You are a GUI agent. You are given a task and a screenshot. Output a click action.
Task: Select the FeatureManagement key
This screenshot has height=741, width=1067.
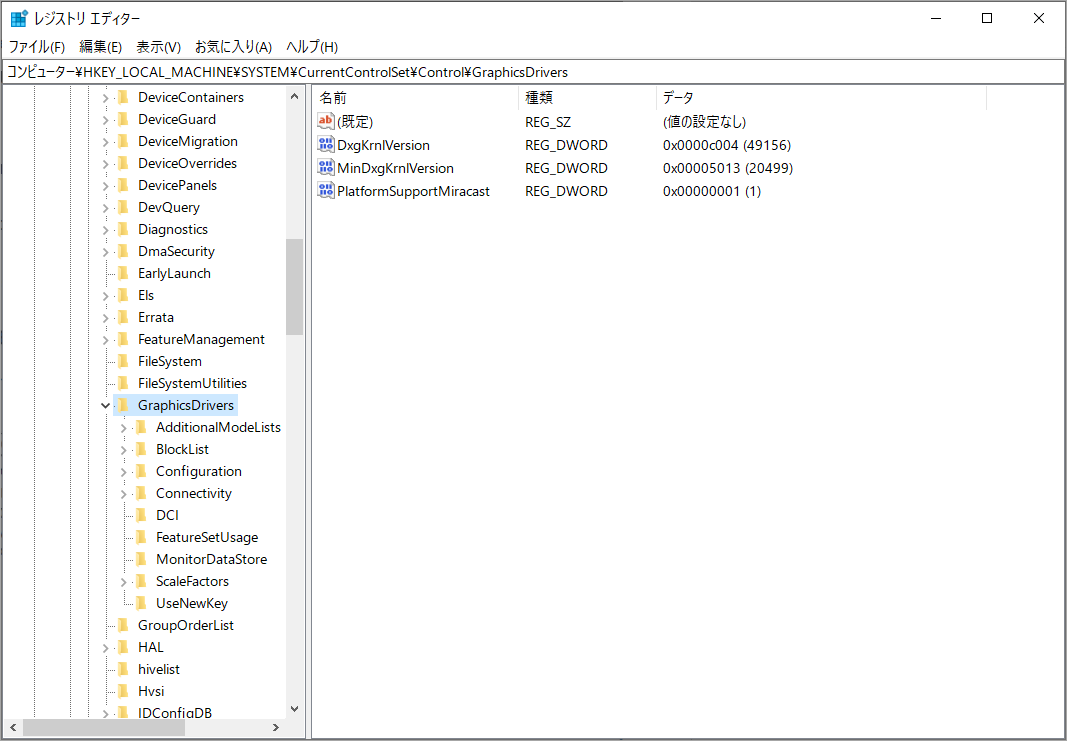[202, 339]
